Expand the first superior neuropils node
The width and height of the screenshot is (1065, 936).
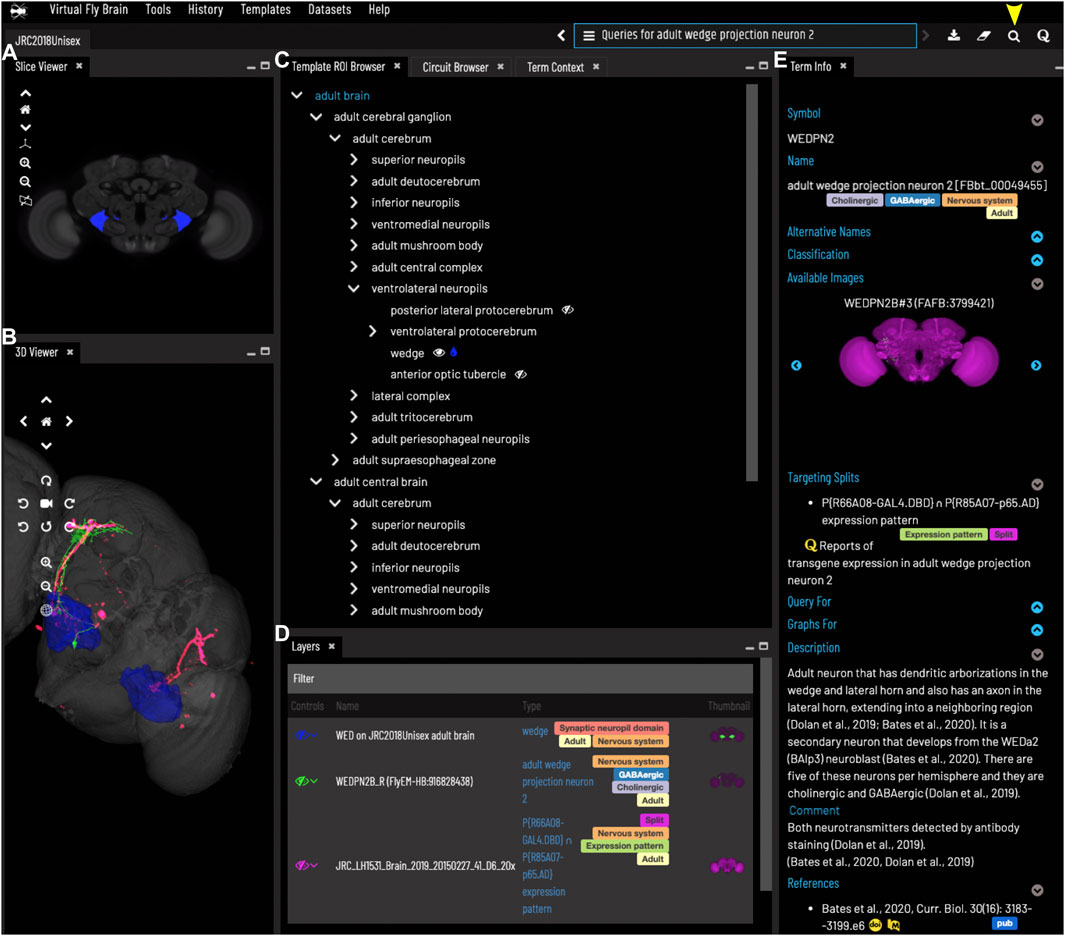(353, 160)
